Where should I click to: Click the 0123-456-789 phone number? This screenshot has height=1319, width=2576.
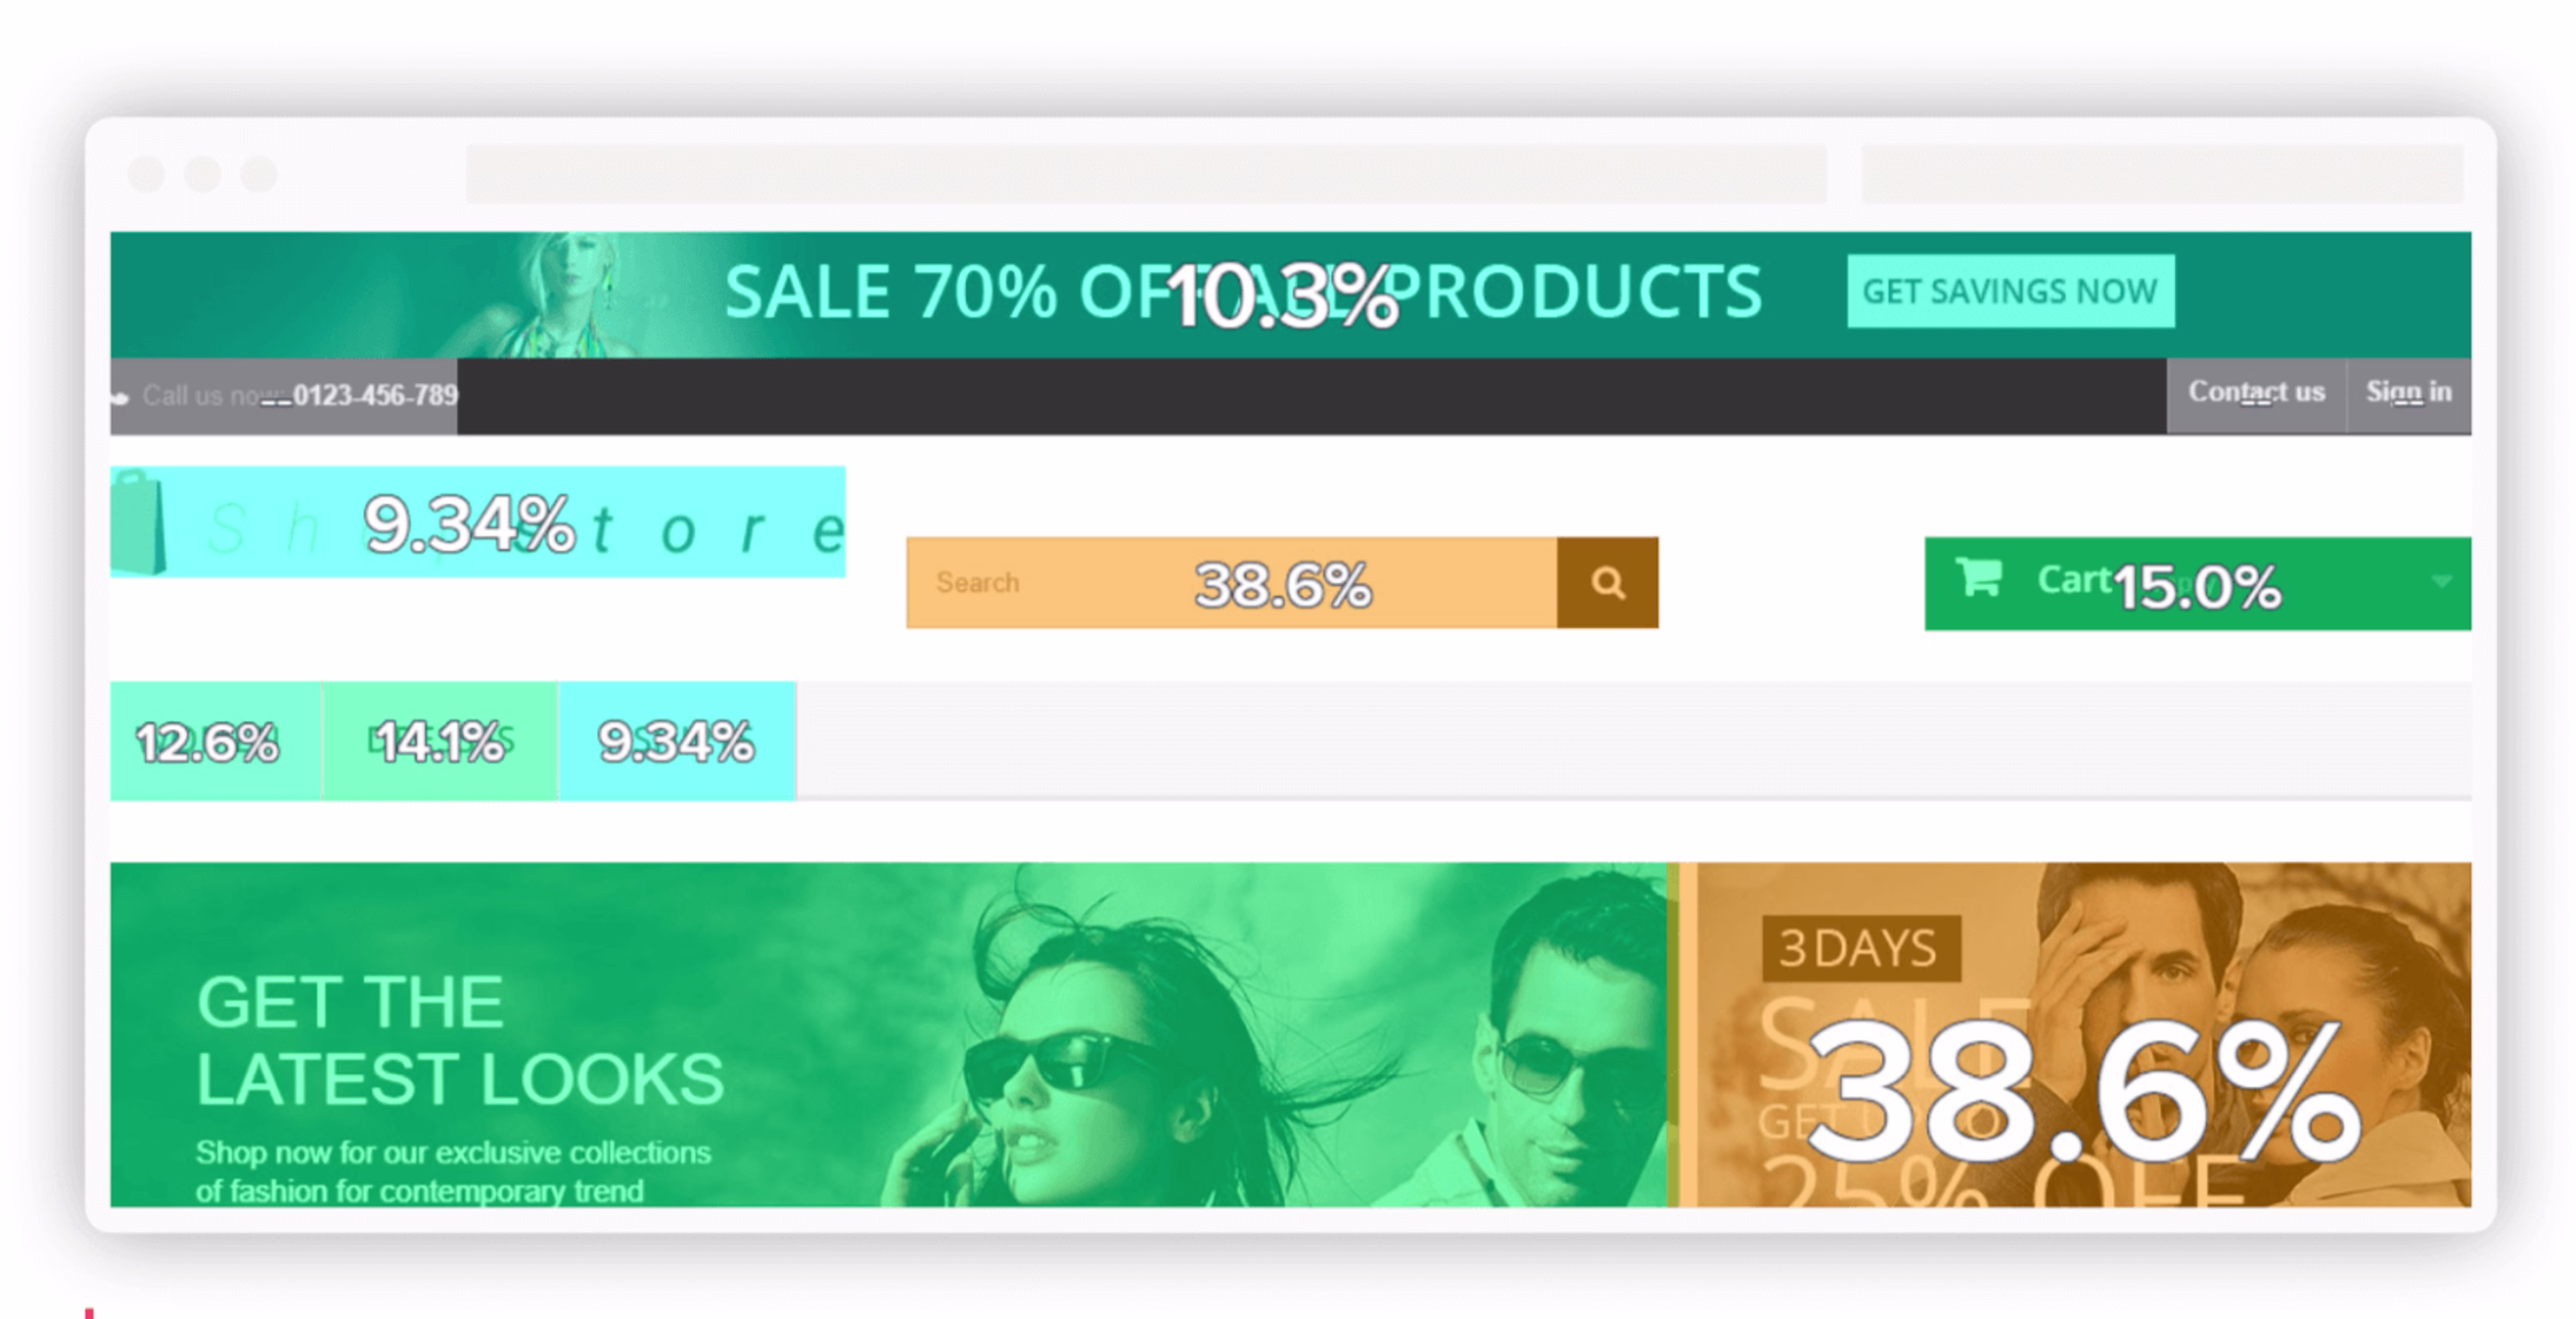coord(375,396)
